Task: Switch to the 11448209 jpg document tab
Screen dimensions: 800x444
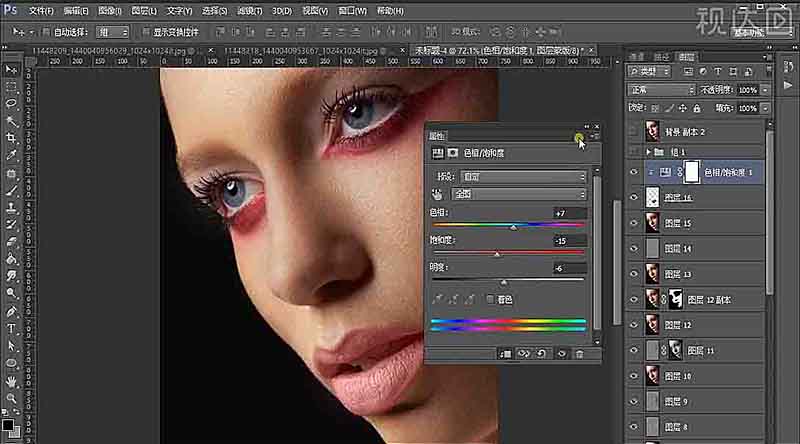Action: click(115, 51)
